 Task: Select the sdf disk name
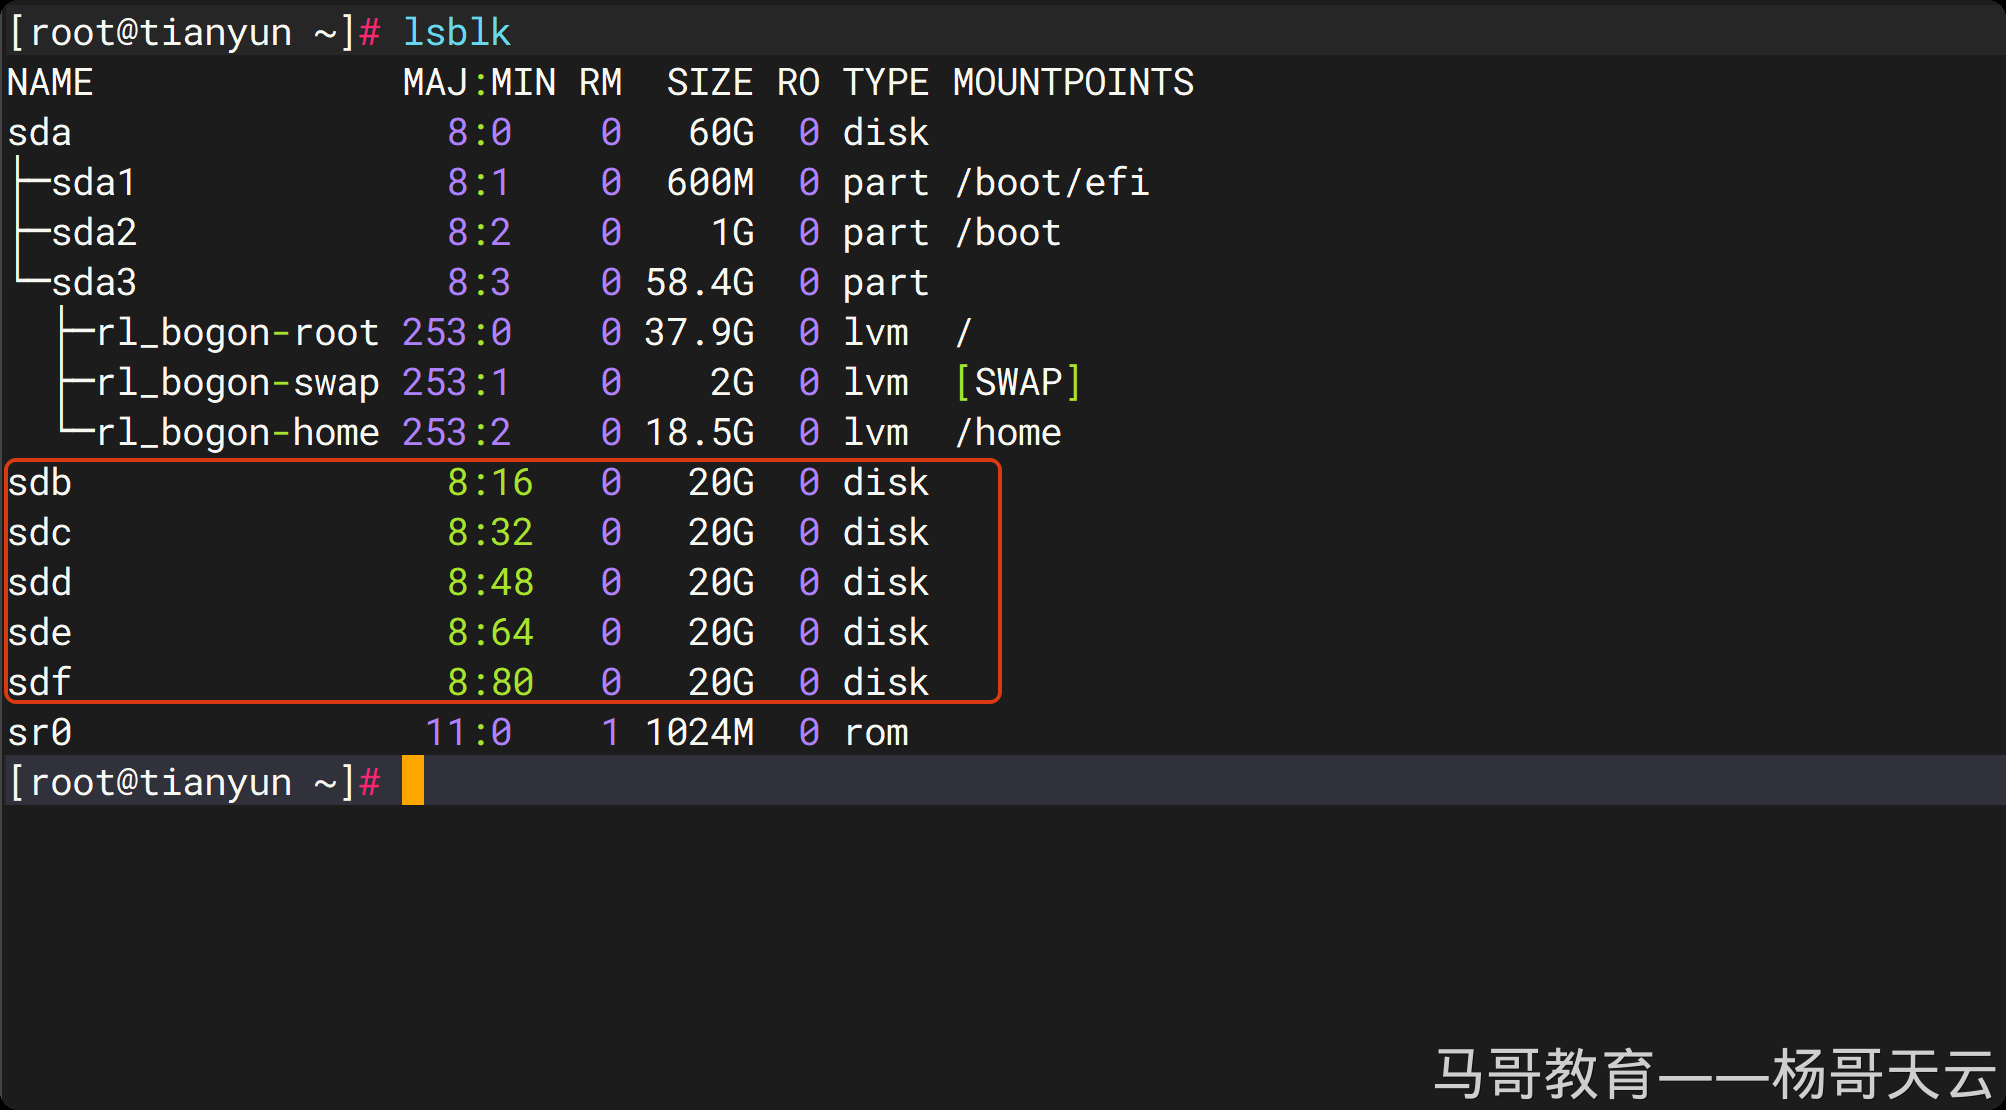coord(39,683)
